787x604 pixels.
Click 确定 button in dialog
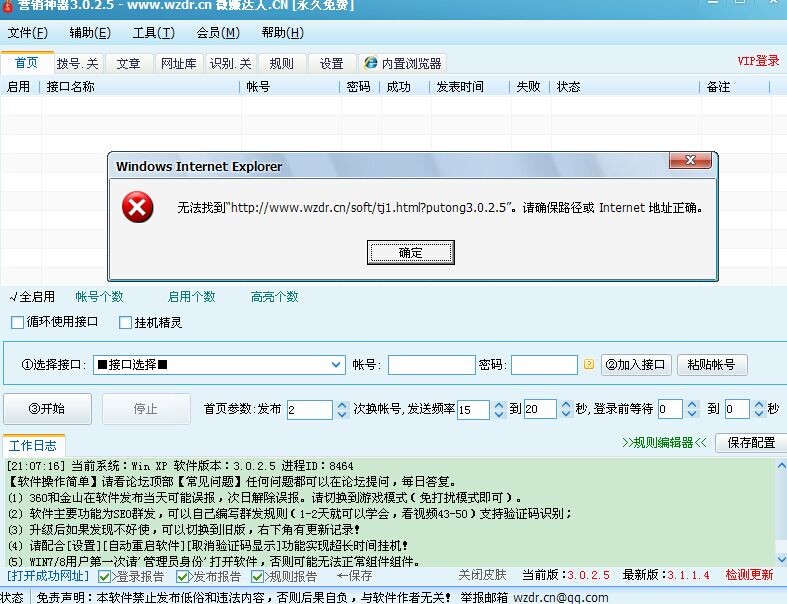point(411,253)
